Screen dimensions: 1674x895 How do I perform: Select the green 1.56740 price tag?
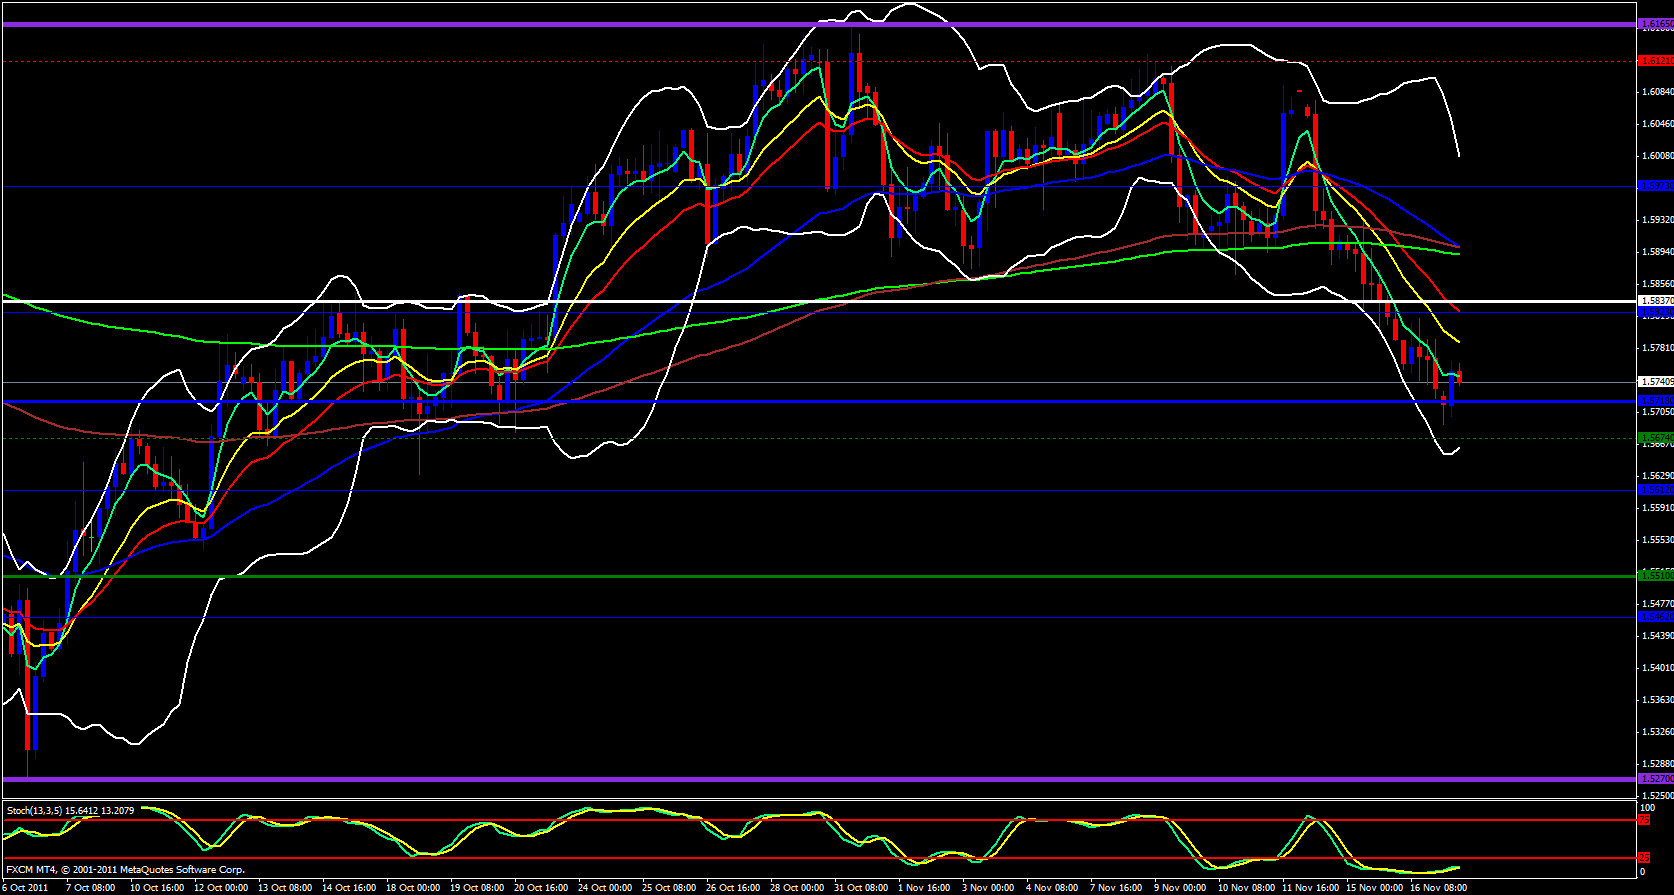coord(1655,438)
